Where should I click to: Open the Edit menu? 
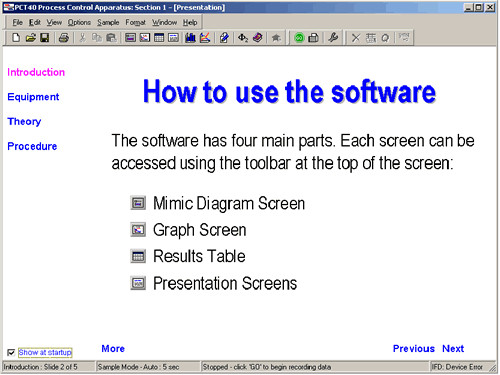click(35, 22)
